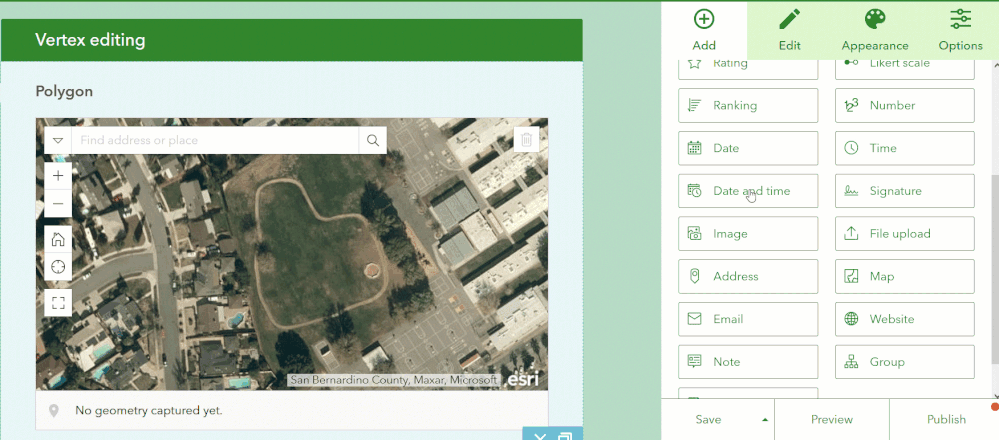This screenshot has height=440, width=999.
Task: Zoom out on the map
Action: (x=58, y=204)
